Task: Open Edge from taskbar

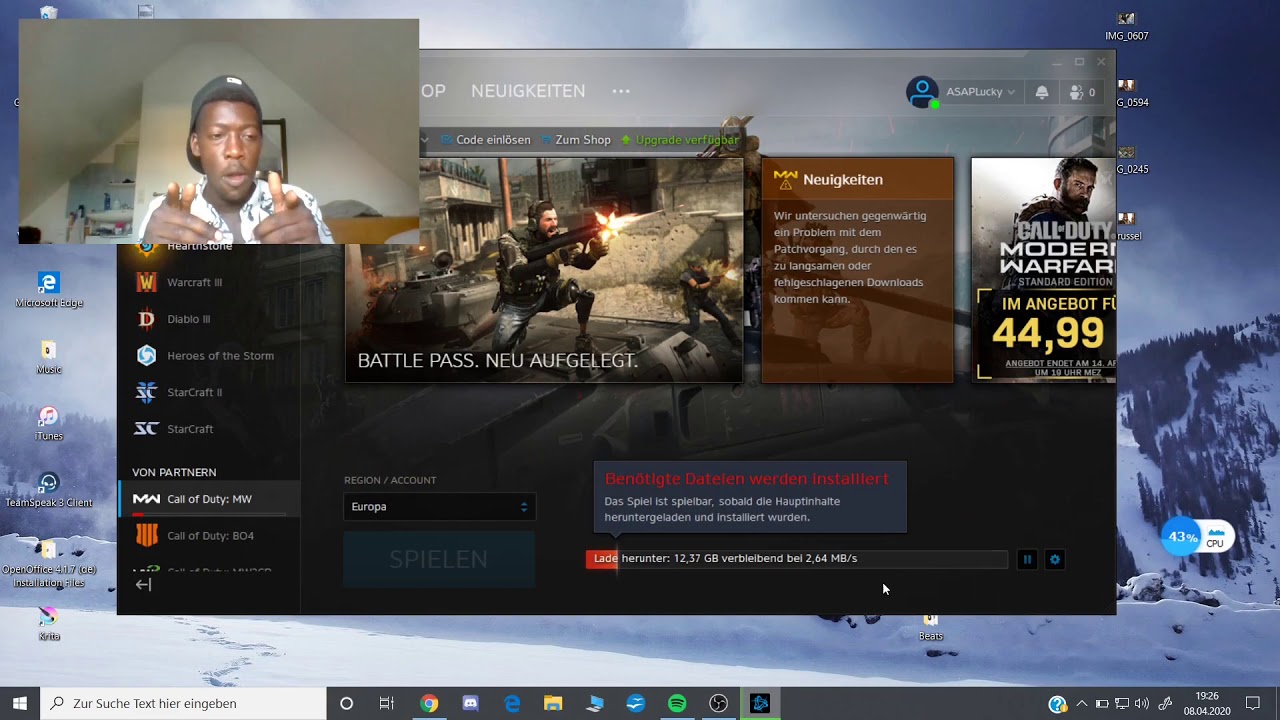Action: click(x=512, y=704)
